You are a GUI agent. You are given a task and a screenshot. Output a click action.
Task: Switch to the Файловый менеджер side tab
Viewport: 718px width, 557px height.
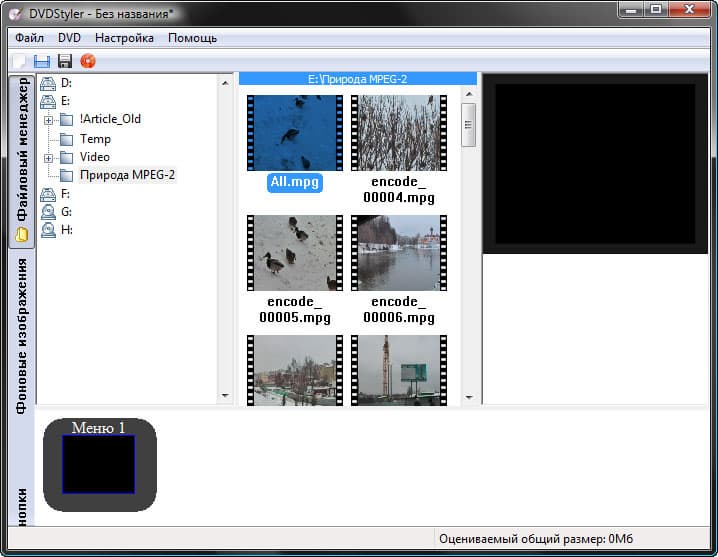pyautogui.click(x=22, y=161)
